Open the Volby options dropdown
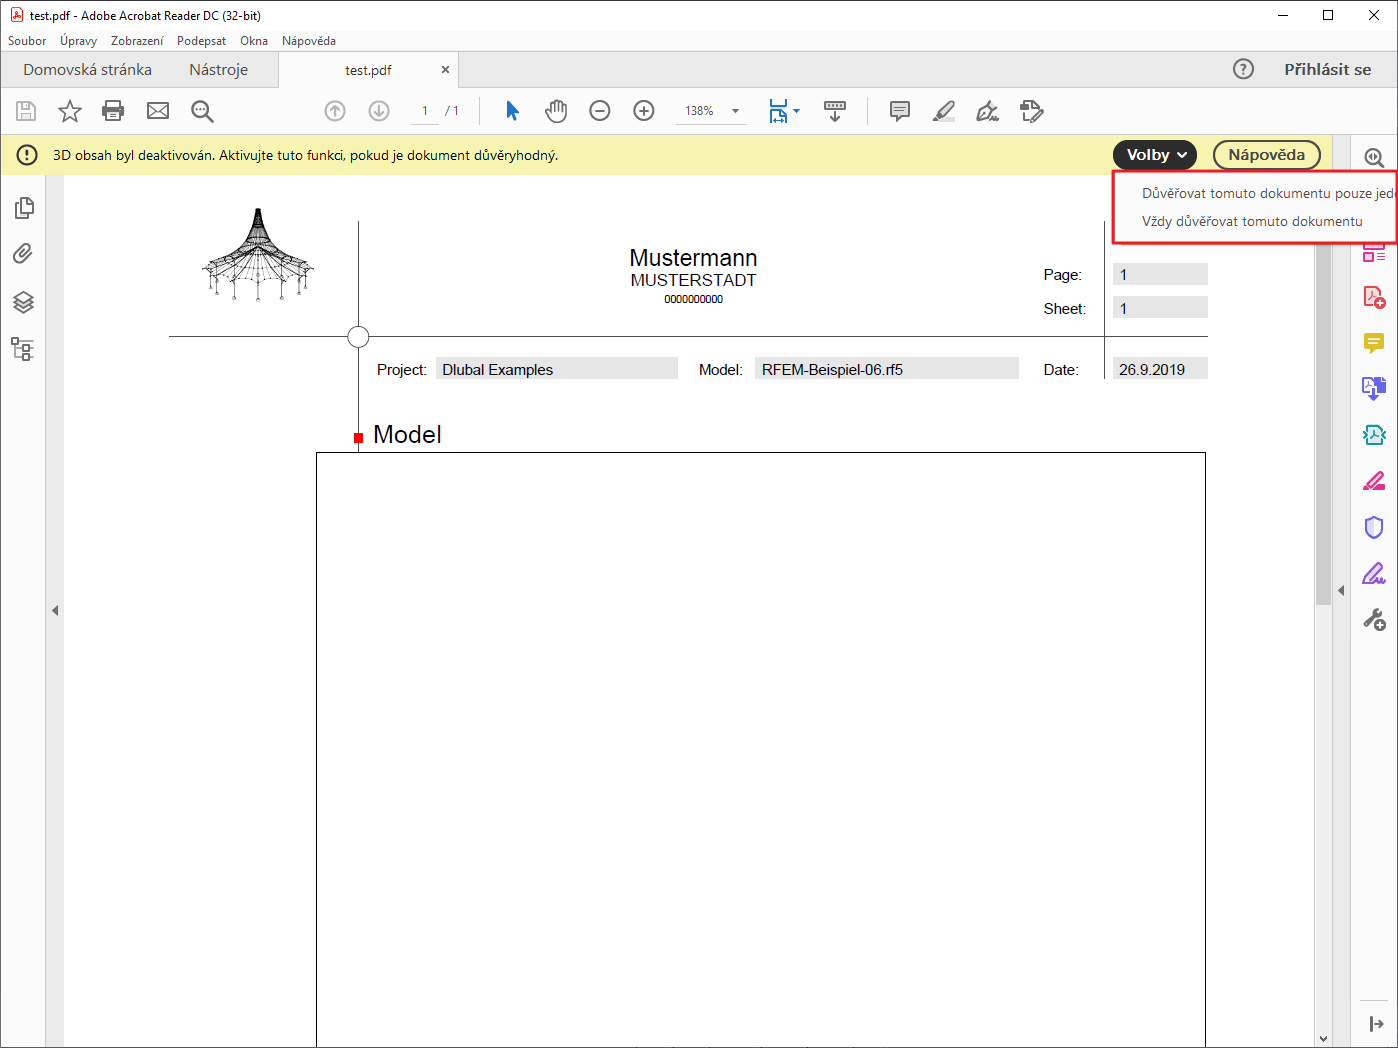Image resolution: width=1398 pixels, height=1048 pixels. click(1155, 155)
